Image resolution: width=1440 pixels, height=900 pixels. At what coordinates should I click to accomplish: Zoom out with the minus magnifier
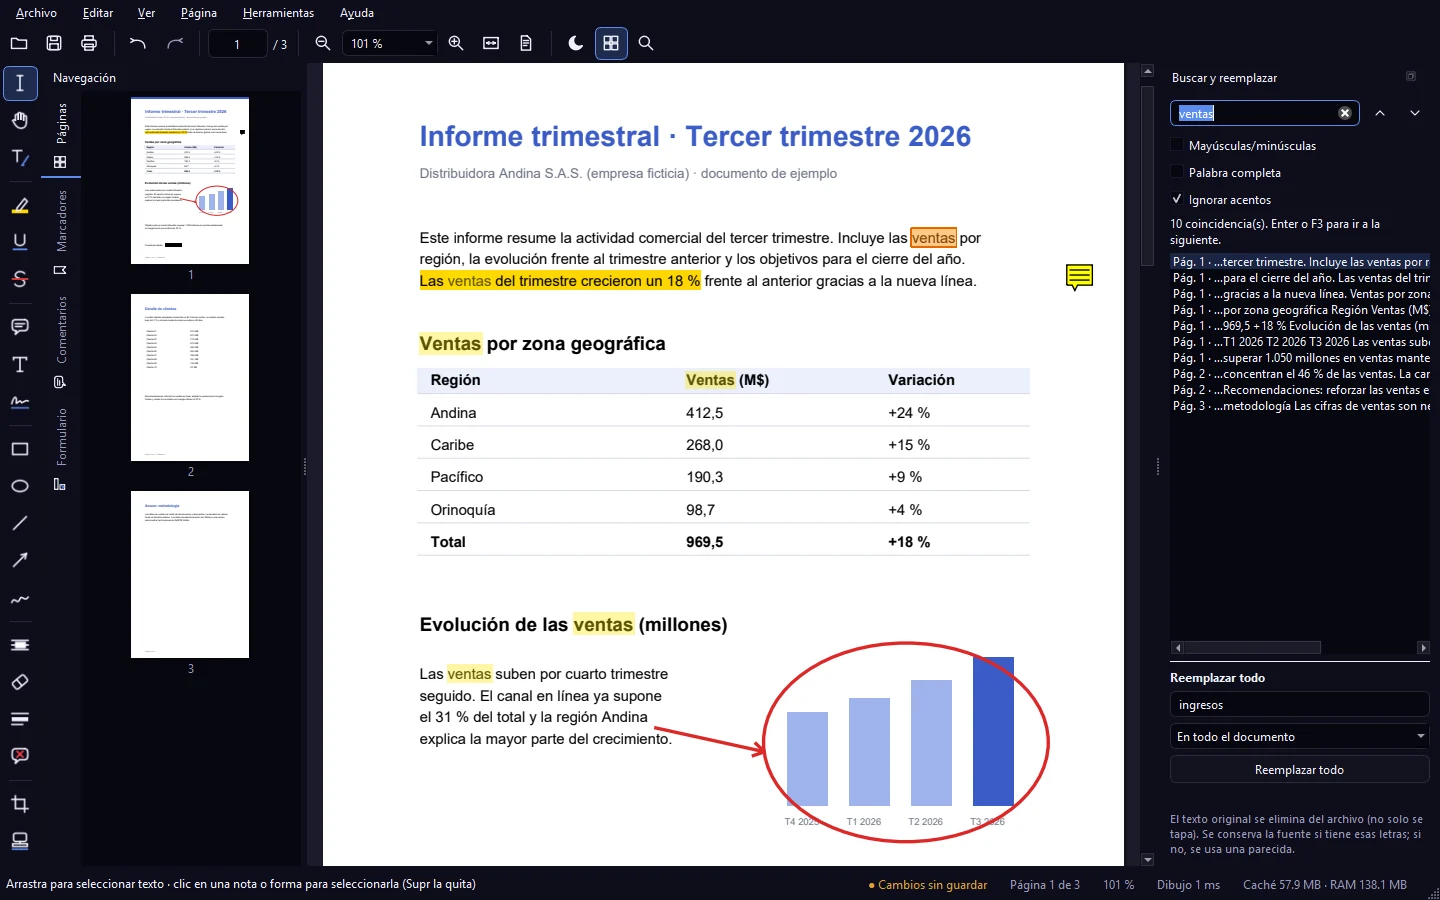tap(323, 43)
